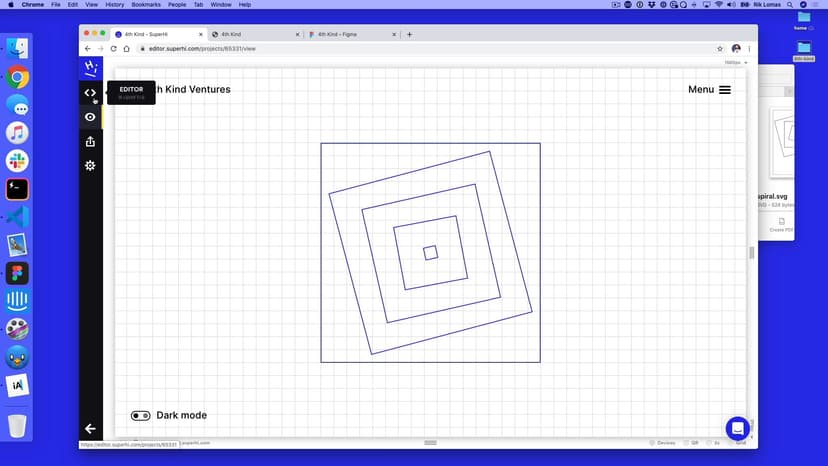Click the back arrow at sidebar bottom
Image resolution: width=828 pixels, height=466 pixels.
pos(90,428)
